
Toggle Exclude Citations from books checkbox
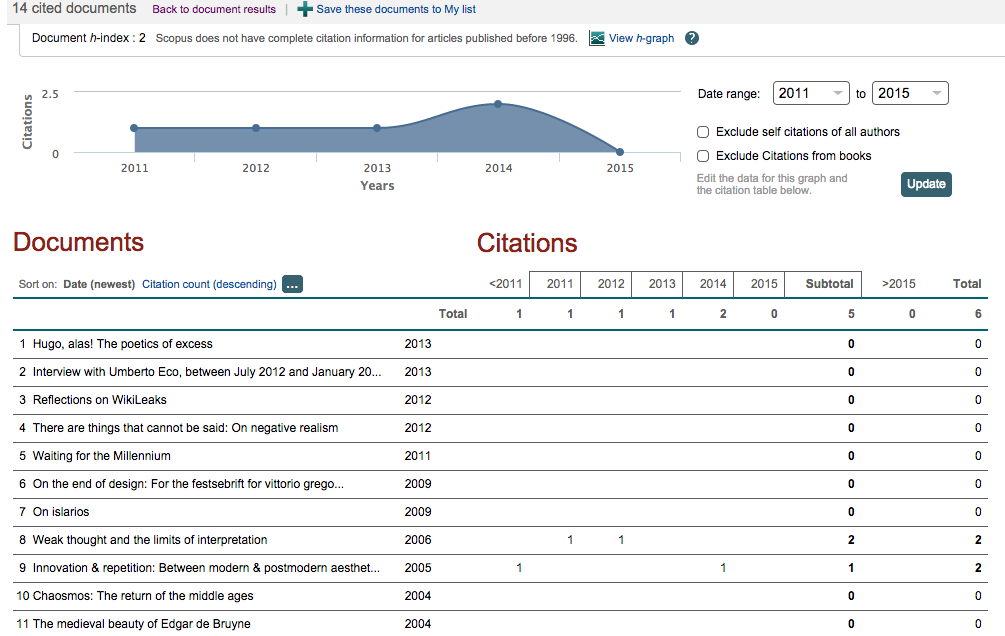[703, 156]
